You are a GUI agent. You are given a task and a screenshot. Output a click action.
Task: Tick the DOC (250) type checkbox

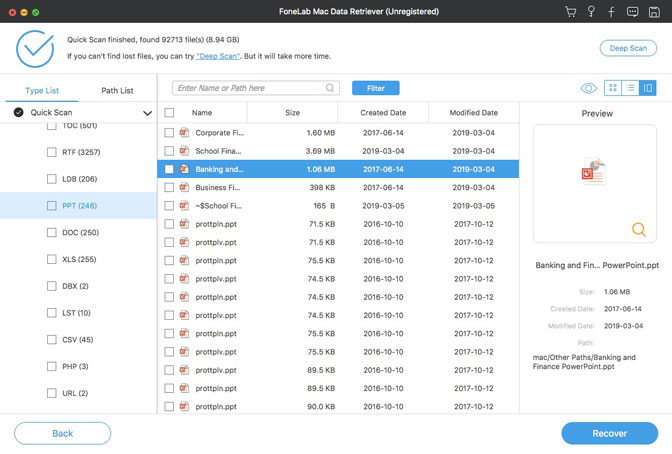(51, 232)
